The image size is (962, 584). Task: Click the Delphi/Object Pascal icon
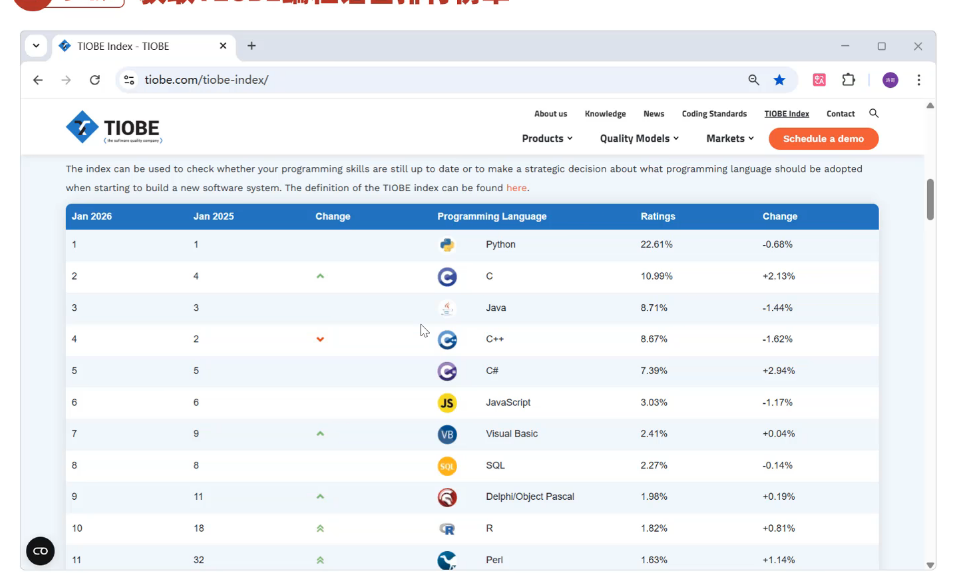(447, 497)
